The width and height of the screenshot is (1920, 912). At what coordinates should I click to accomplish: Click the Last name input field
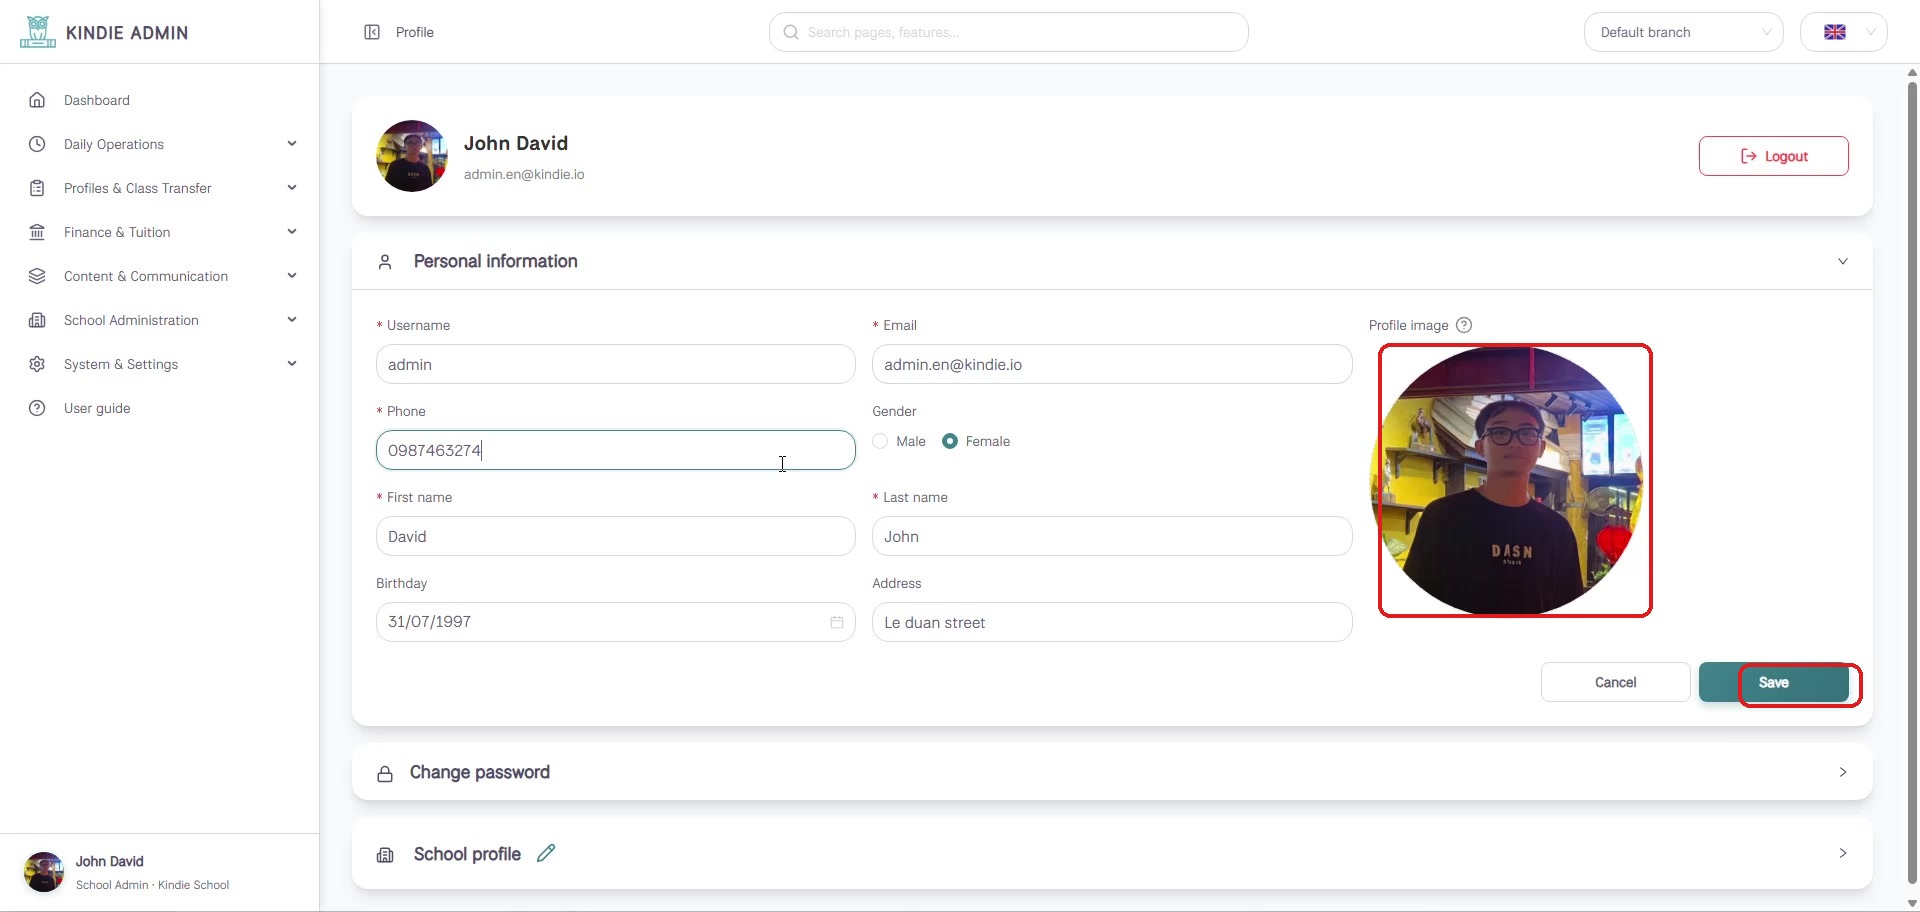1112,536
